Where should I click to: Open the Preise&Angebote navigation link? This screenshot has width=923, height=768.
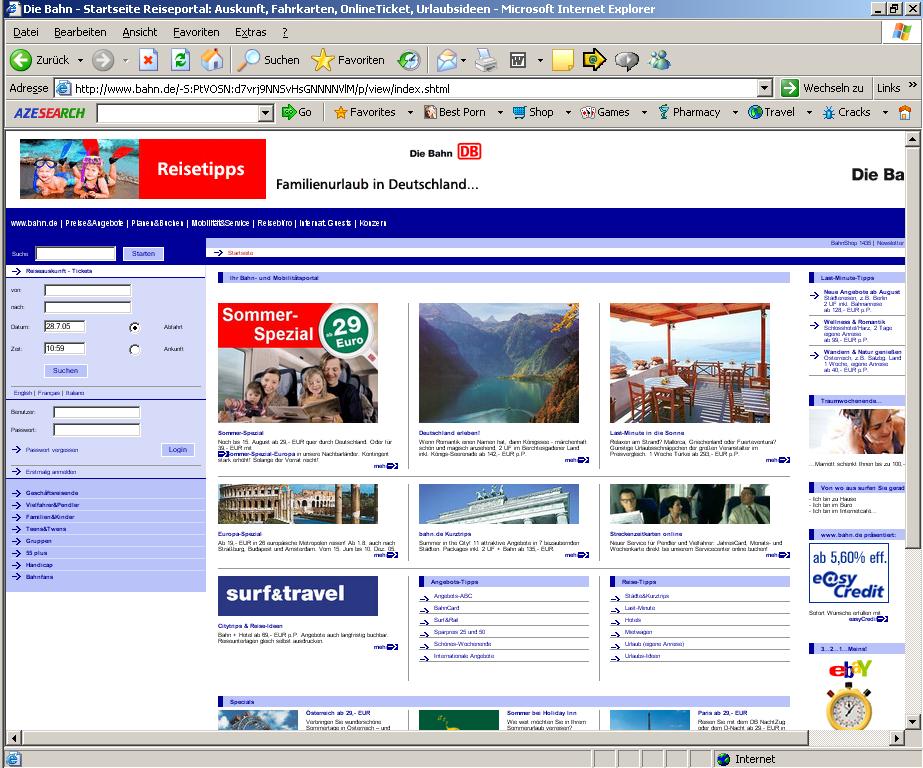[x=94, y=223]
